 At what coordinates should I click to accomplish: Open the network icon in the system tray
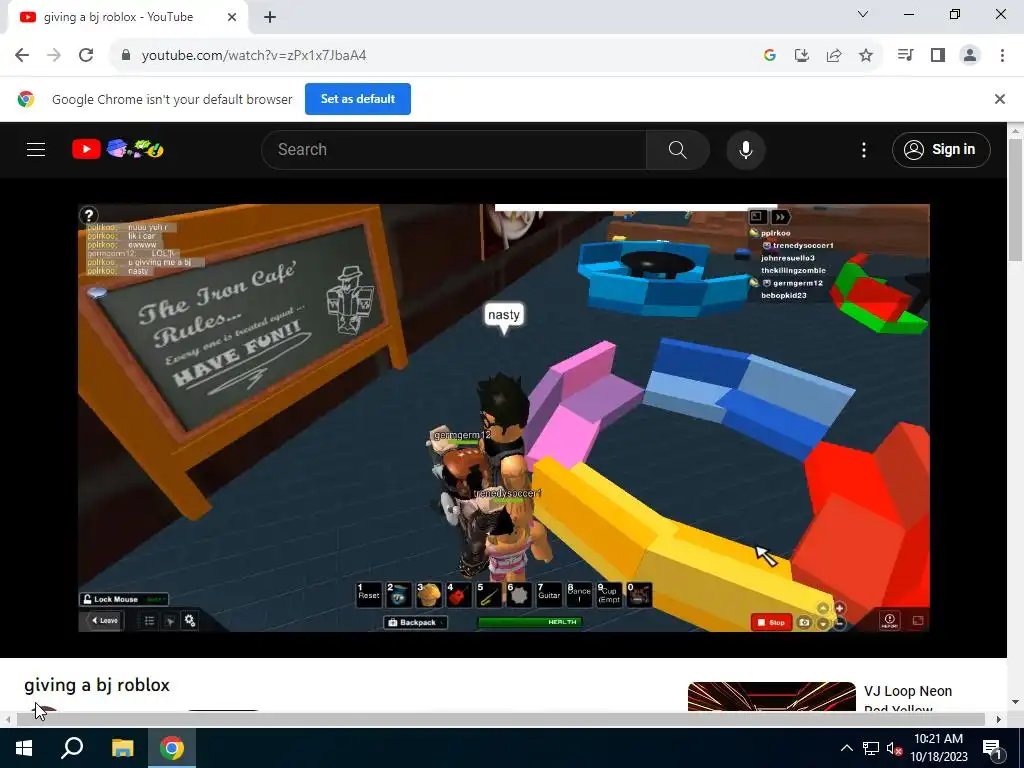point(871,748)
